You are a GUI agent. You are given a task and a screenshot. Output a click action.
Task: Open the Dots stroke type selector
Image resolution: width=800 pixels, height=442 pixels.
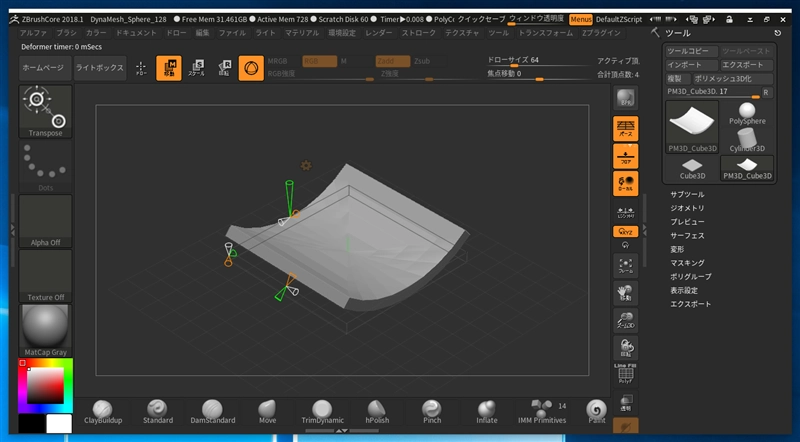click(x=45, y=166)
